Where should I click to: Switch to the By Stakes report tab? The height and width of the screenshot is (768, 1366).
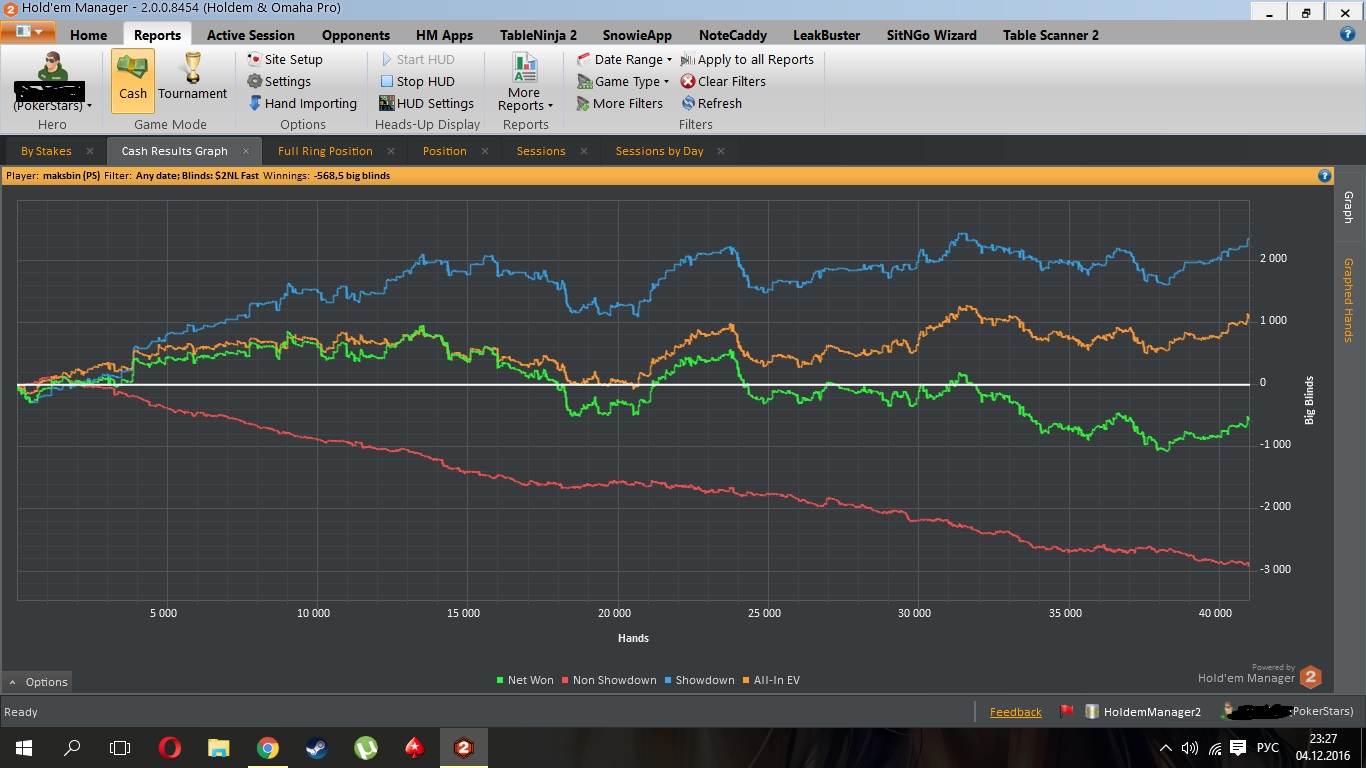46,151
